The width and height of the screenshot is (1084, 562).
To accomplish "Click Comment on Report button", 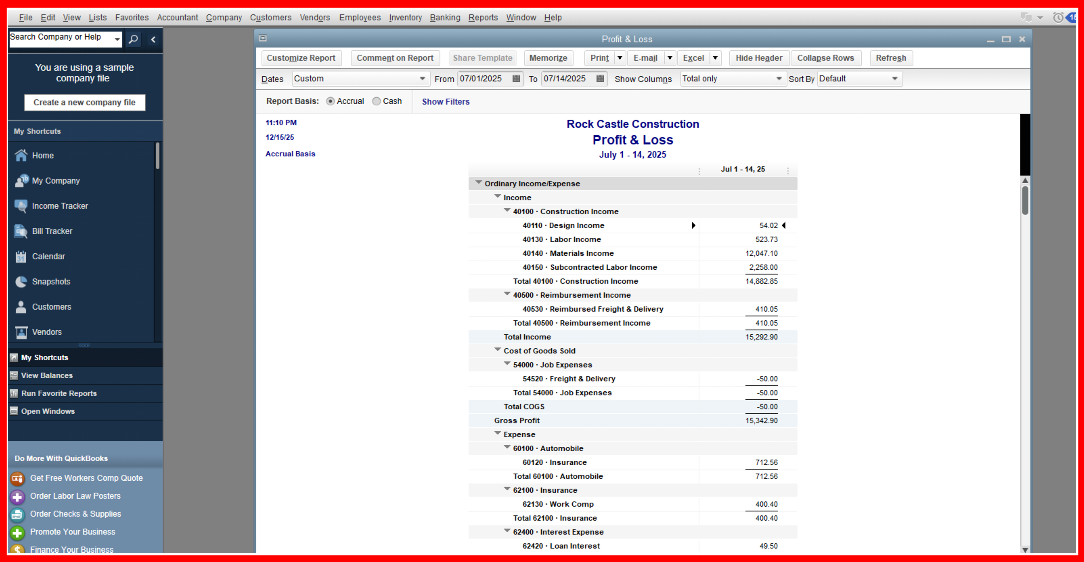I will click(395, 58).
